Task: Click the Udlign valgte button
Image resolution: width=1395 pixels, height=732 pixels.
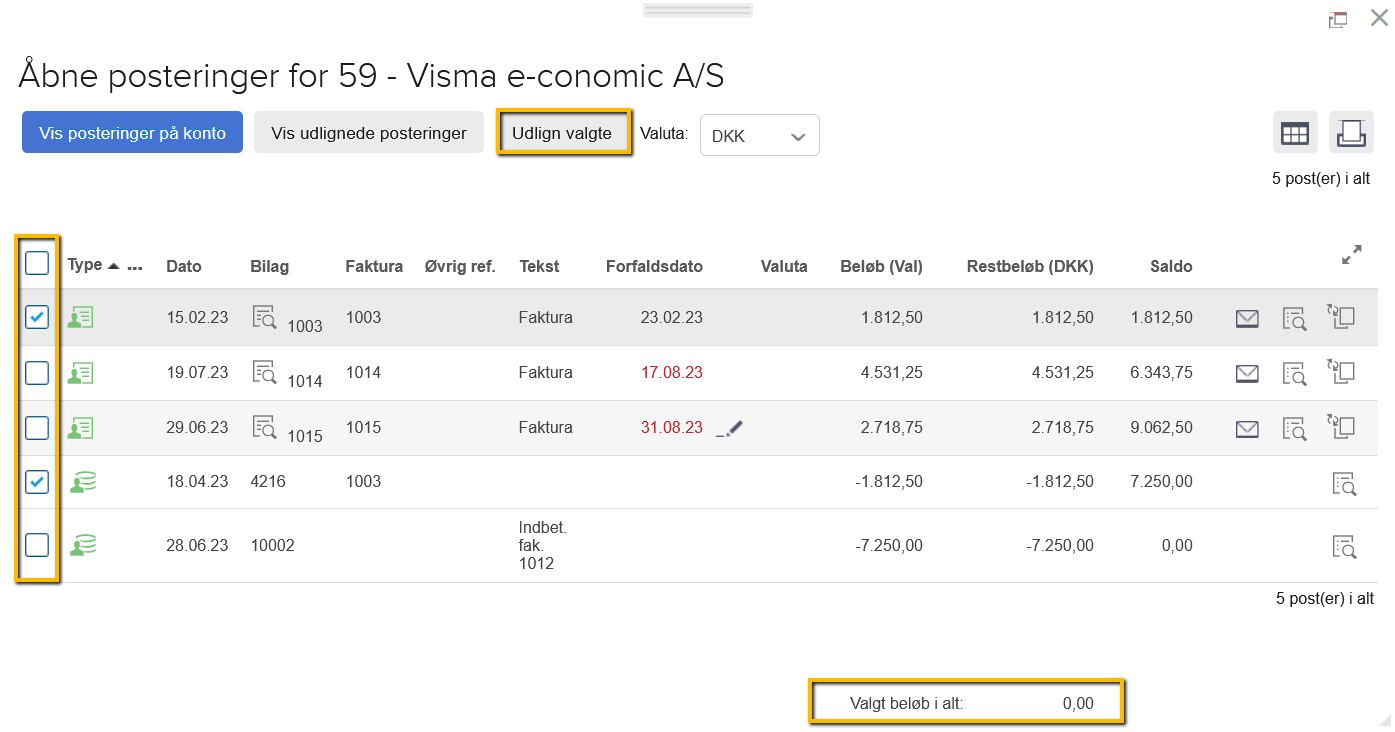Action: click(562, 133)
